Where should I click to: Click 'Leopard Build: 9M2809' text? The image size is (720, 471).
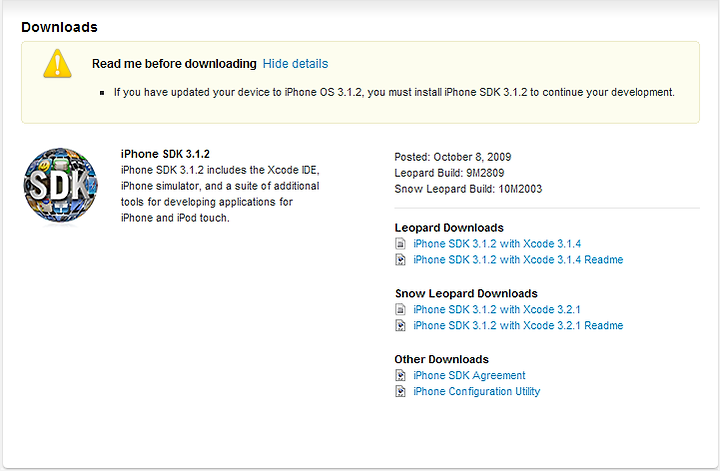[x=449, y=173]
